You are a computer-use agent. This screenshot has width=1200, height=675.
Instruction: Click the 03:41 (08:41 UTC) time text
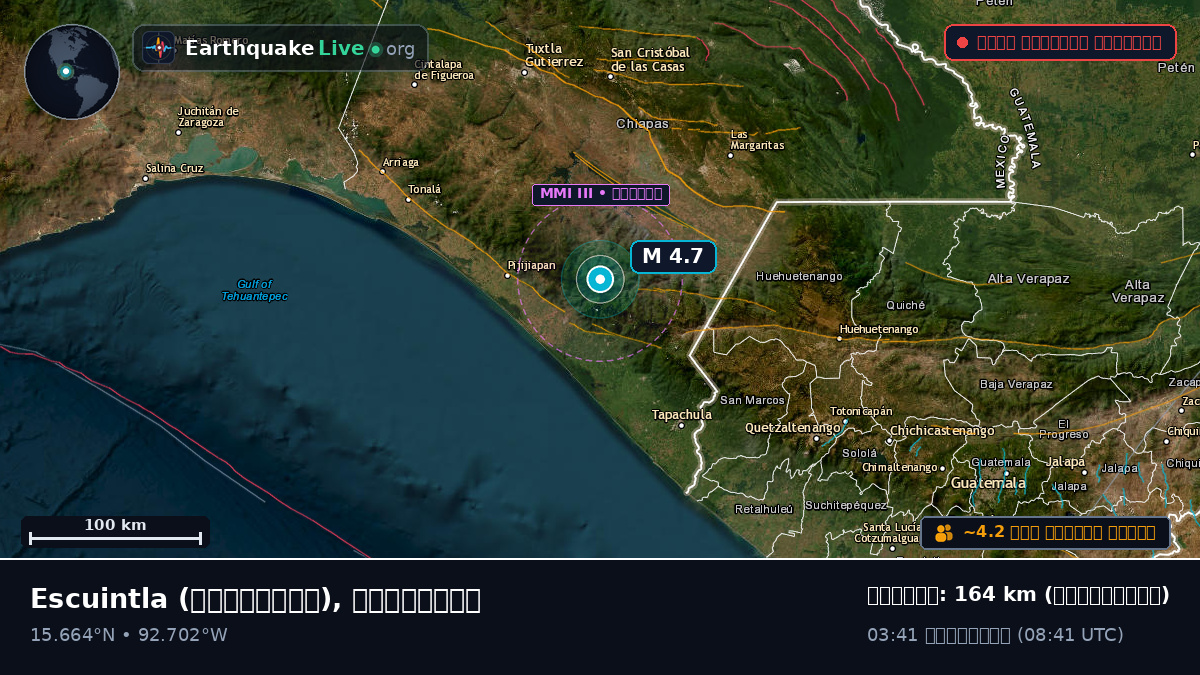click(x=995, y=635)
